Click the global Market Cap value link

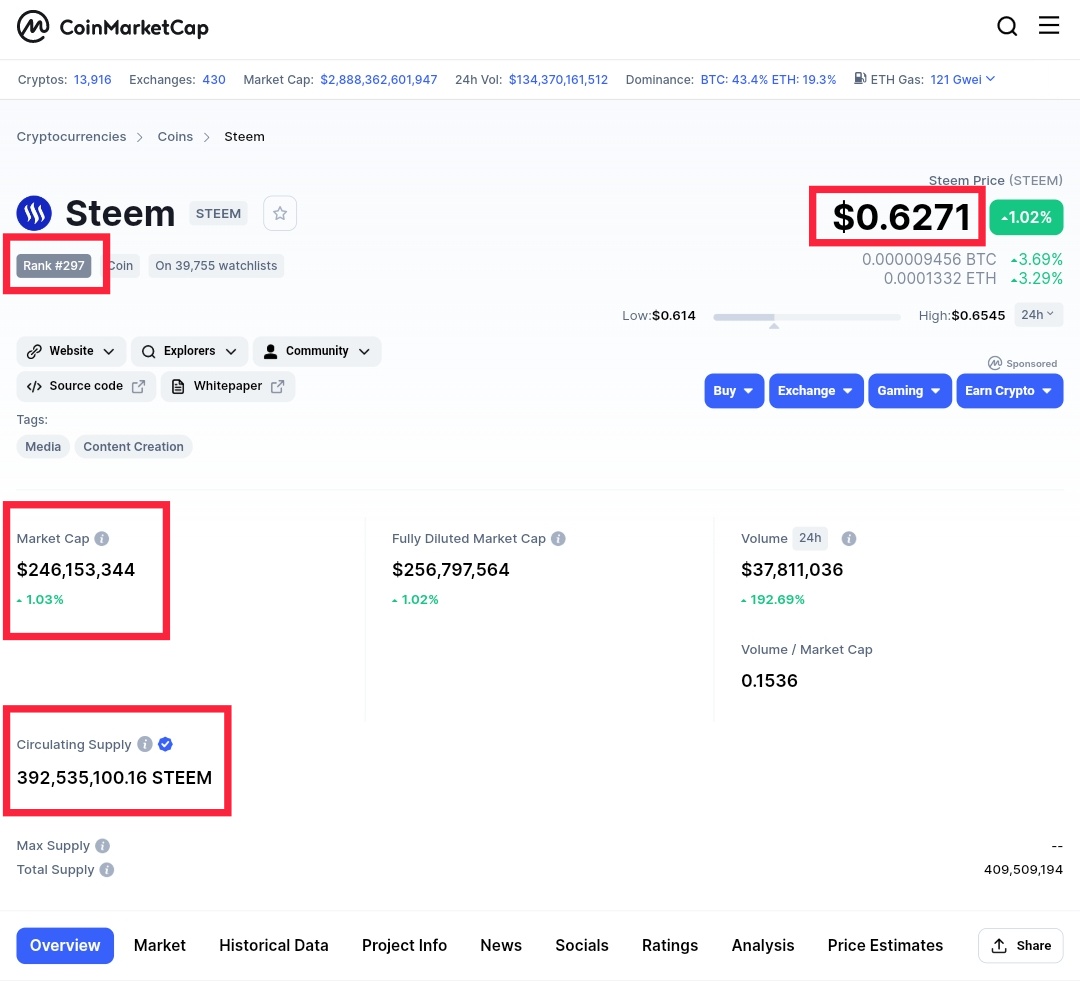coord(379,79)
